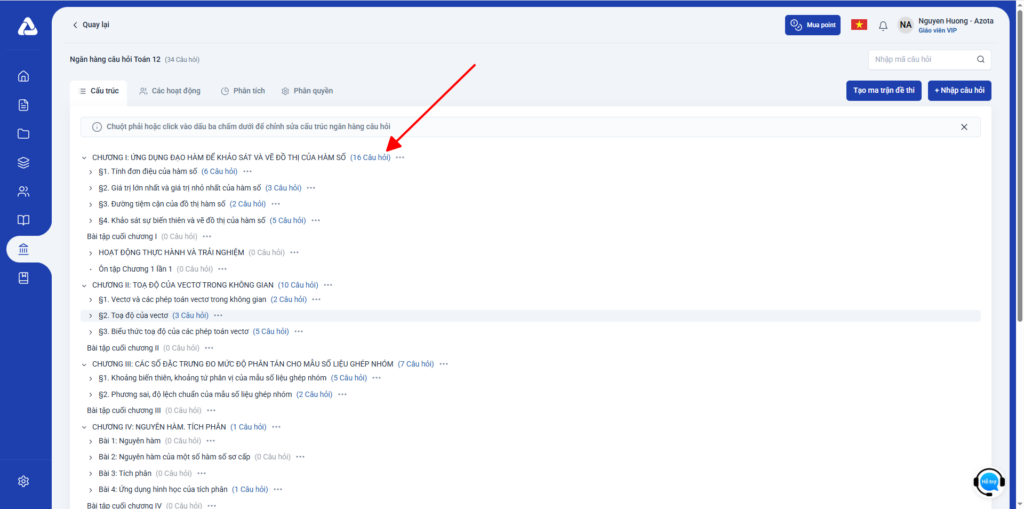The height and width of the screenshot is (509, 1024).
Task: Click the stacked layers icon in the sidebar
Action: 24,163
